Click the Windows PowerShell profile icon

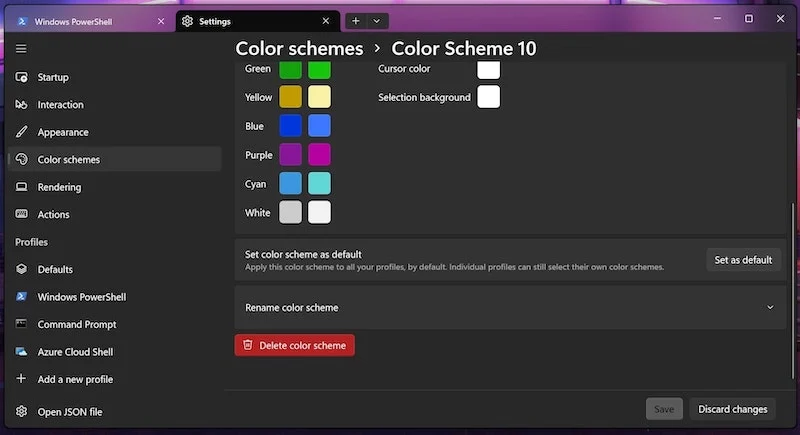click(21, 296)
